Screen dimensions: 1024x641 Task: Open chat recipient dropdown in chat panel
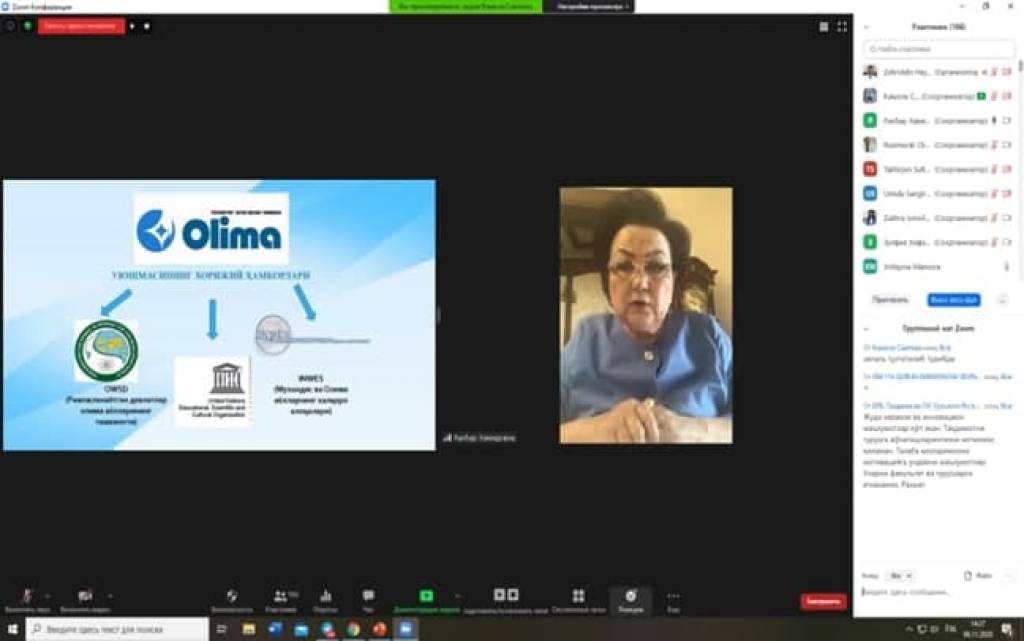click(898, 576)
